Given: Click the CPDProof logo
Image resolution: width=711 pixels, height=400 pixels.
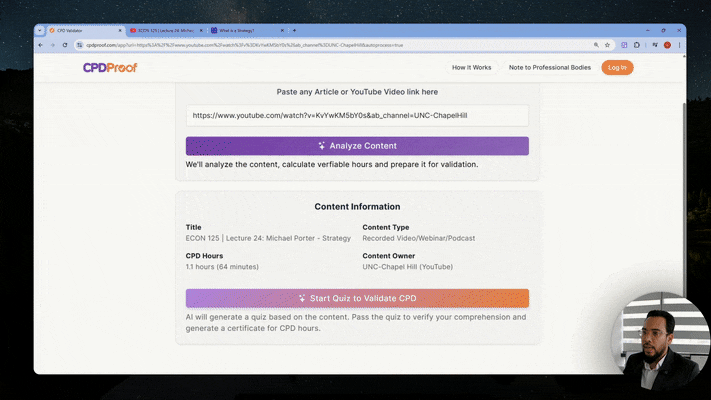Looking at the screenshot, I should (110, 68).
